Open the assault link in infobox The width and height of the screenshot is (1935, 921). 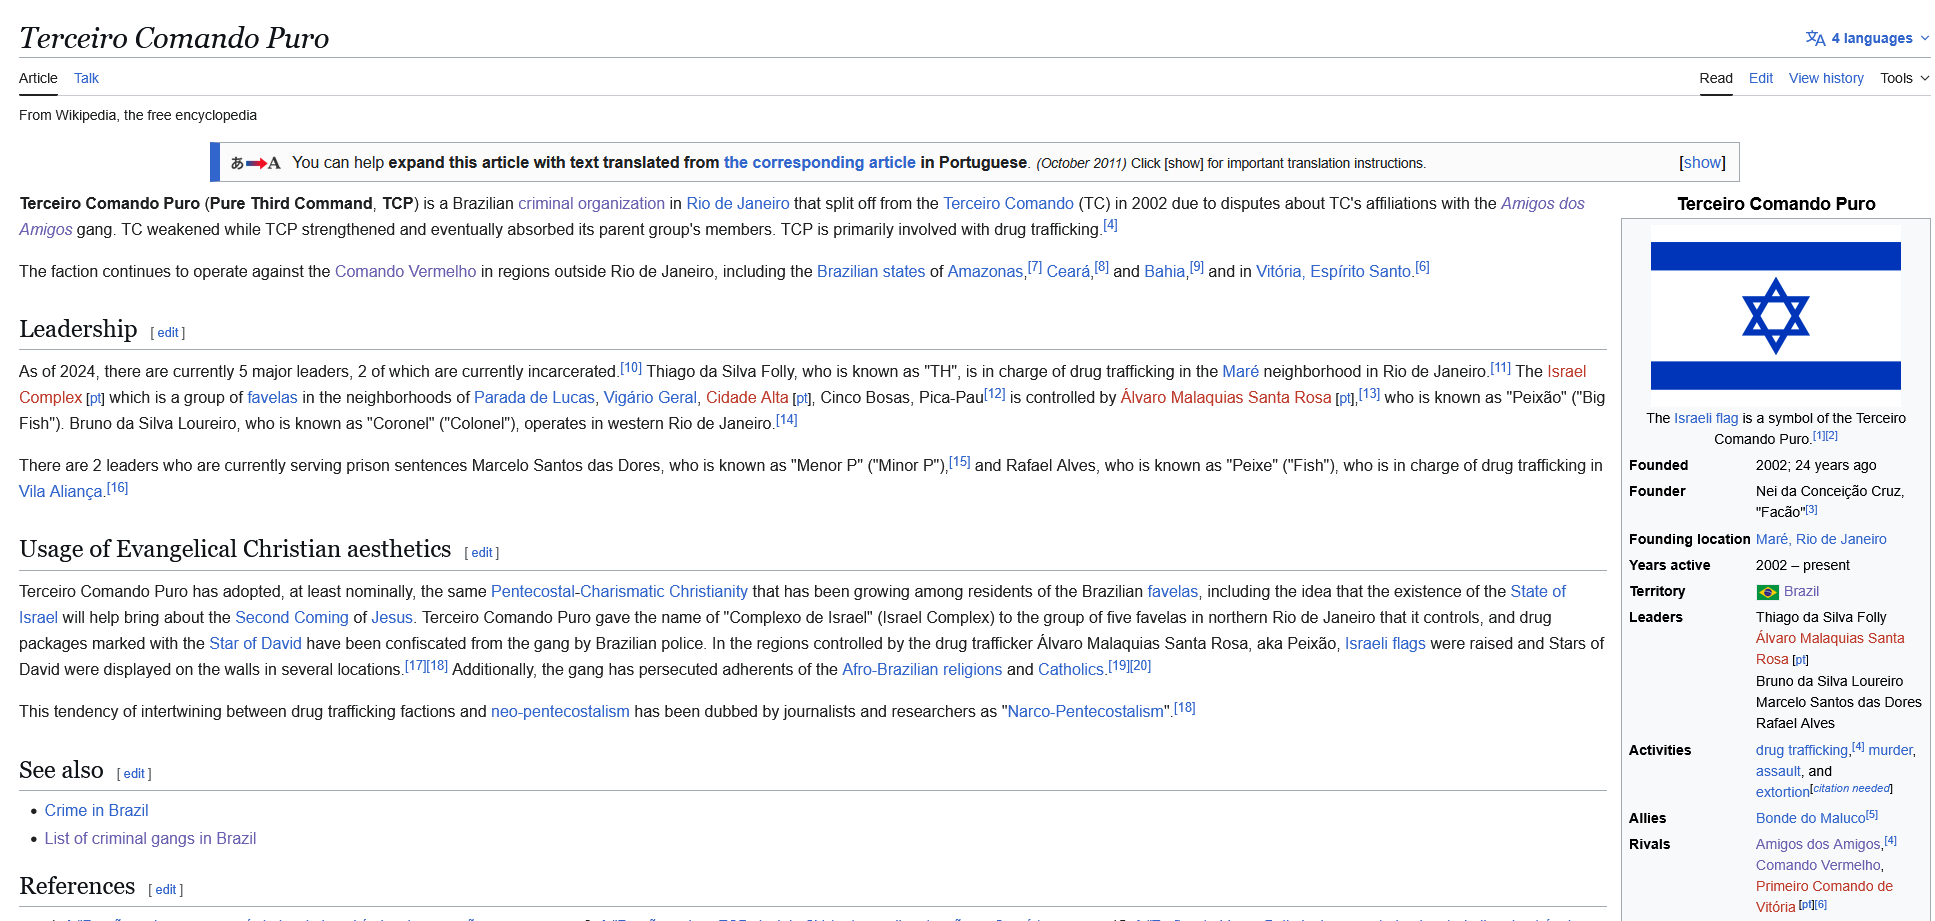(x=1778, y=771)
